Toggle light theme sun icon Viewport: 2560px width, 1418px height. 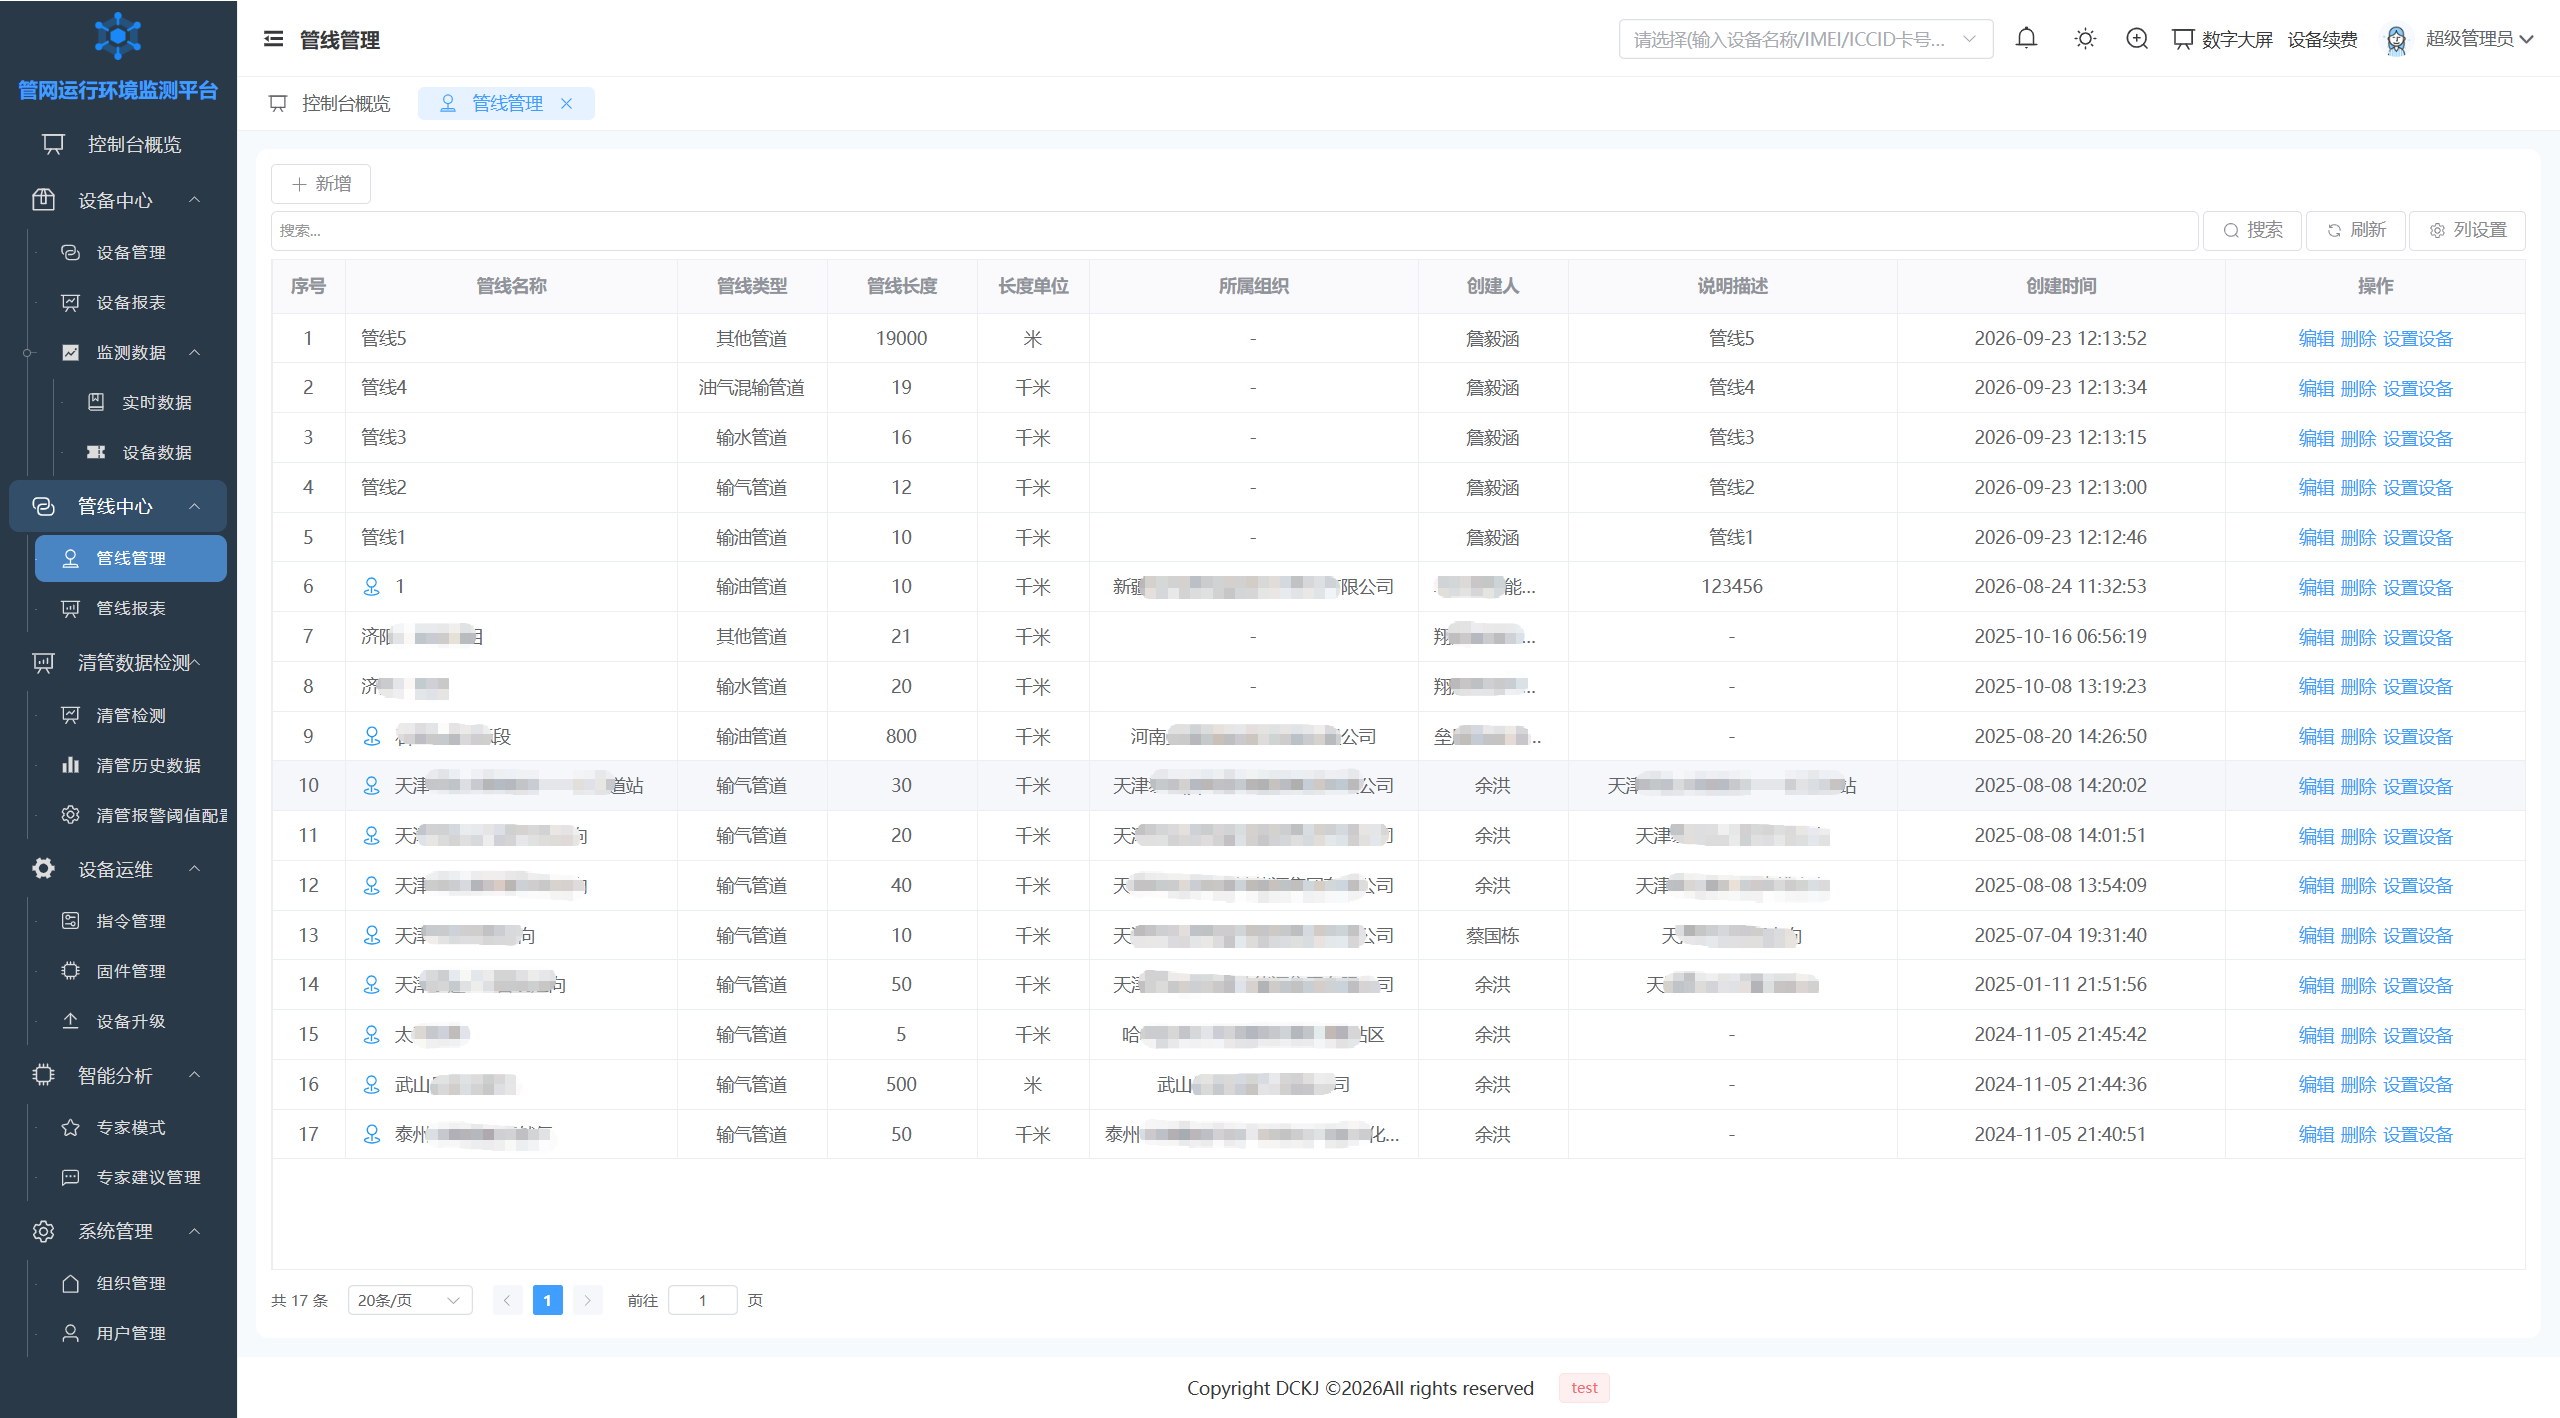tap(2085, 39)
